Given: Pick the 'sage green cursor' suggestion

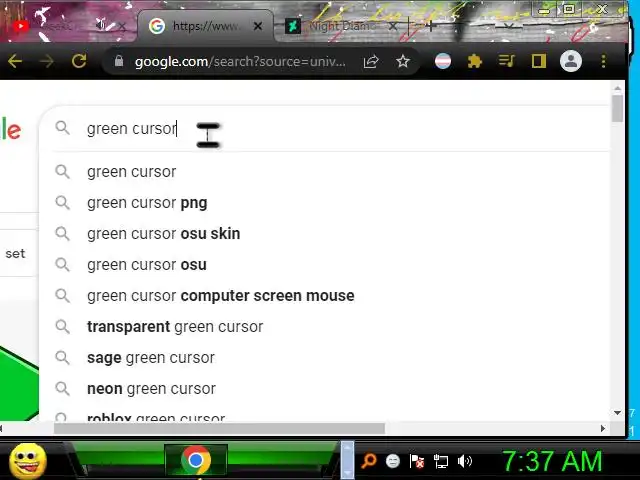Looking at the screenshot, I should (324, 358).
